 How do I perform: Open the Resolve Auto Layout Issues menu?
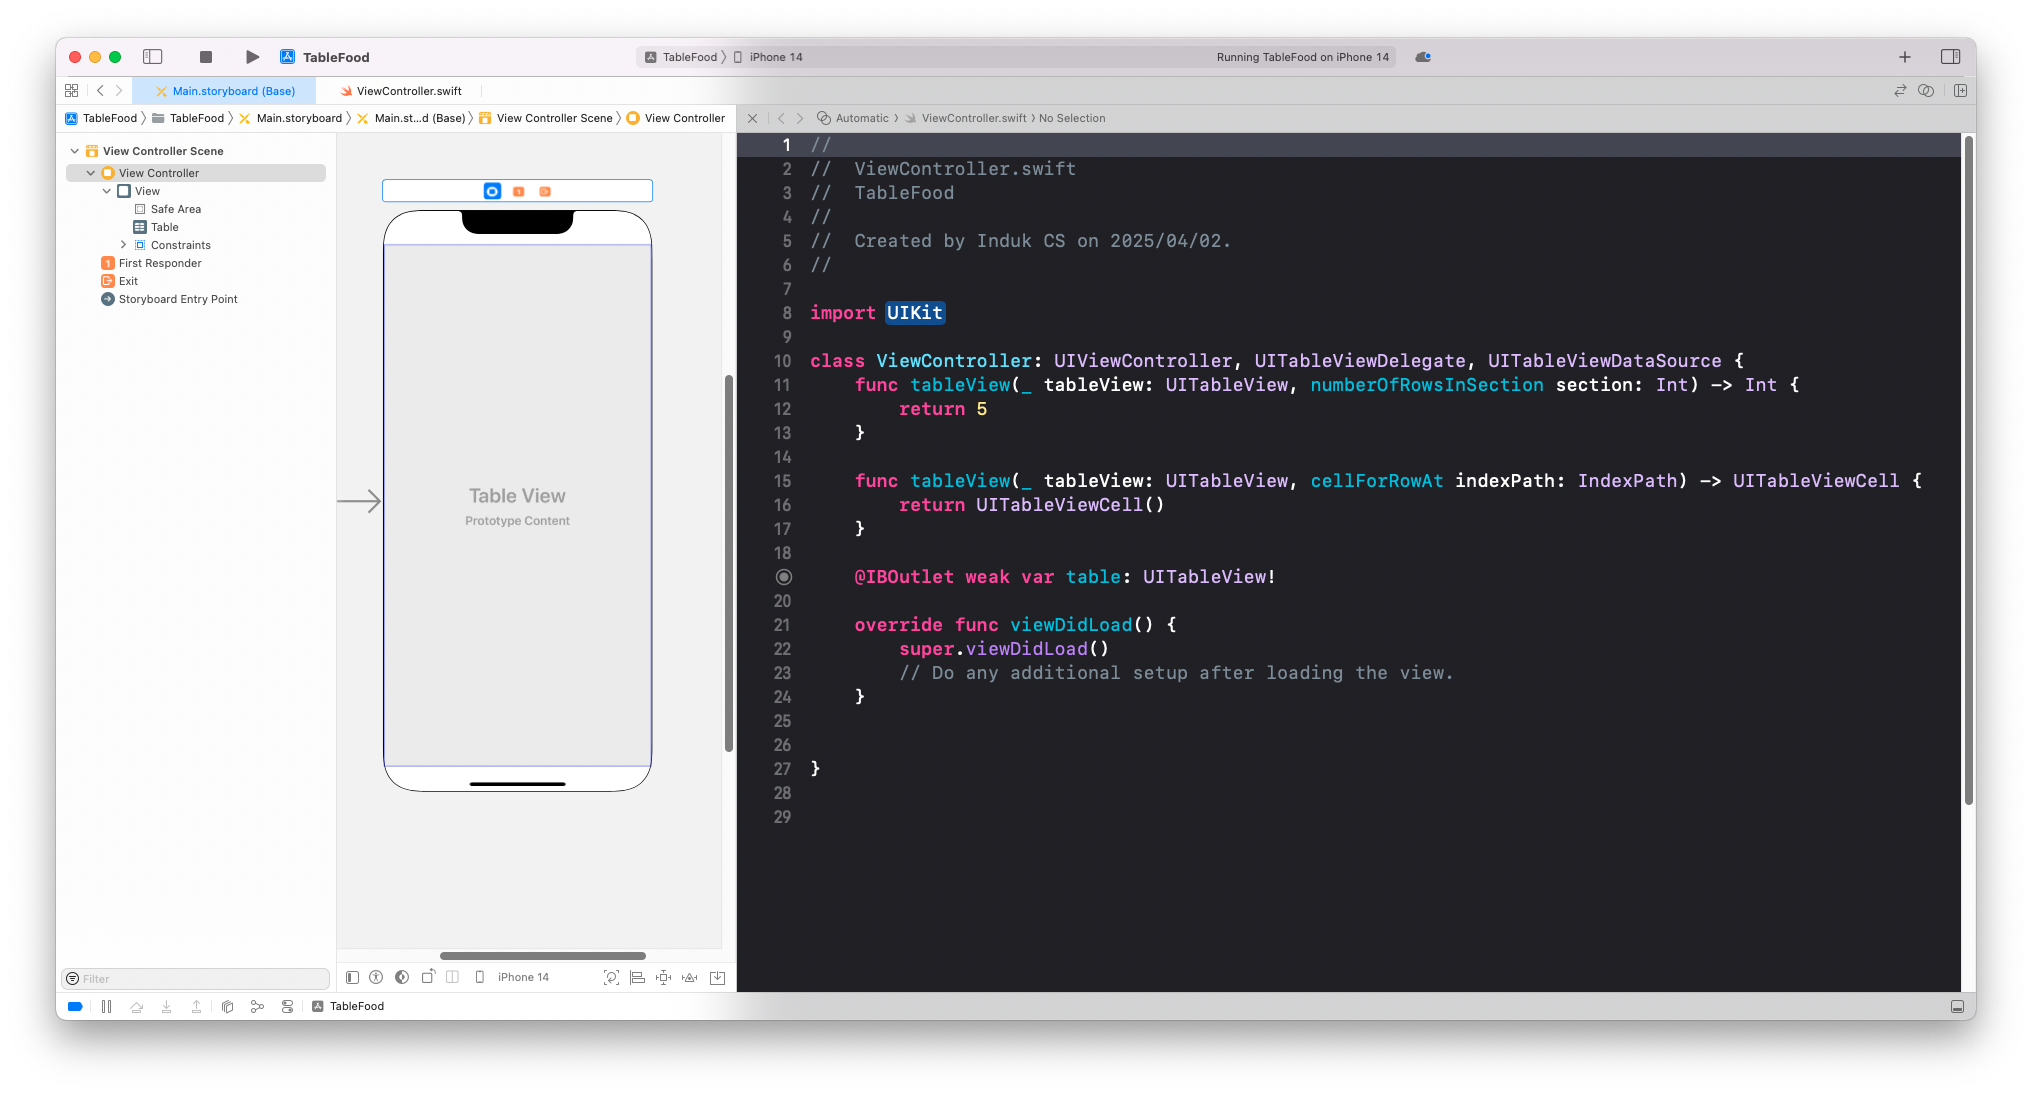click(x=689, y=977)
